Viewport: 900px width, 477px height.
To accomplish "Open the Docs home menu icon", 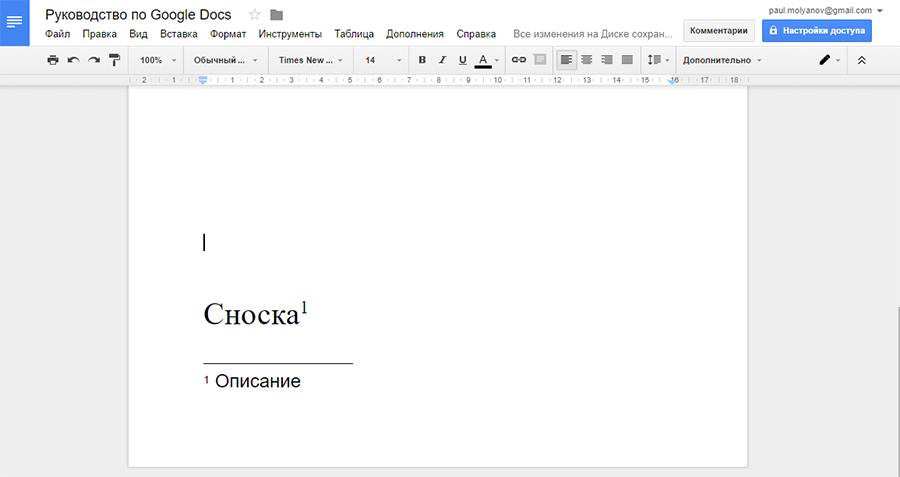I will point(14,22).
